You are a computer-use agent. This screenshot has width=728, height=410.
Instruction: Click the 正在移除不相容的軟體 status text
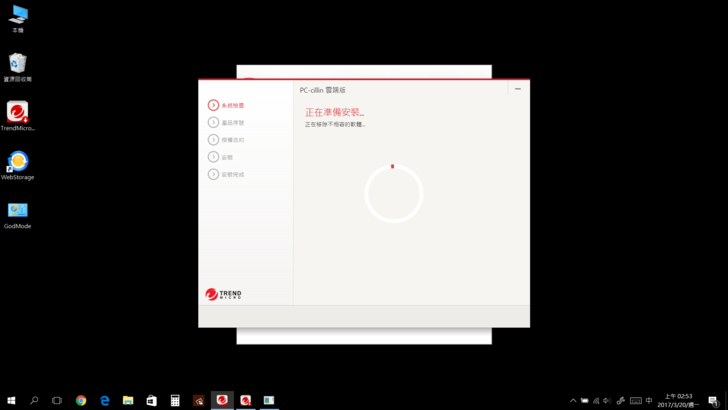click(335, 124)
